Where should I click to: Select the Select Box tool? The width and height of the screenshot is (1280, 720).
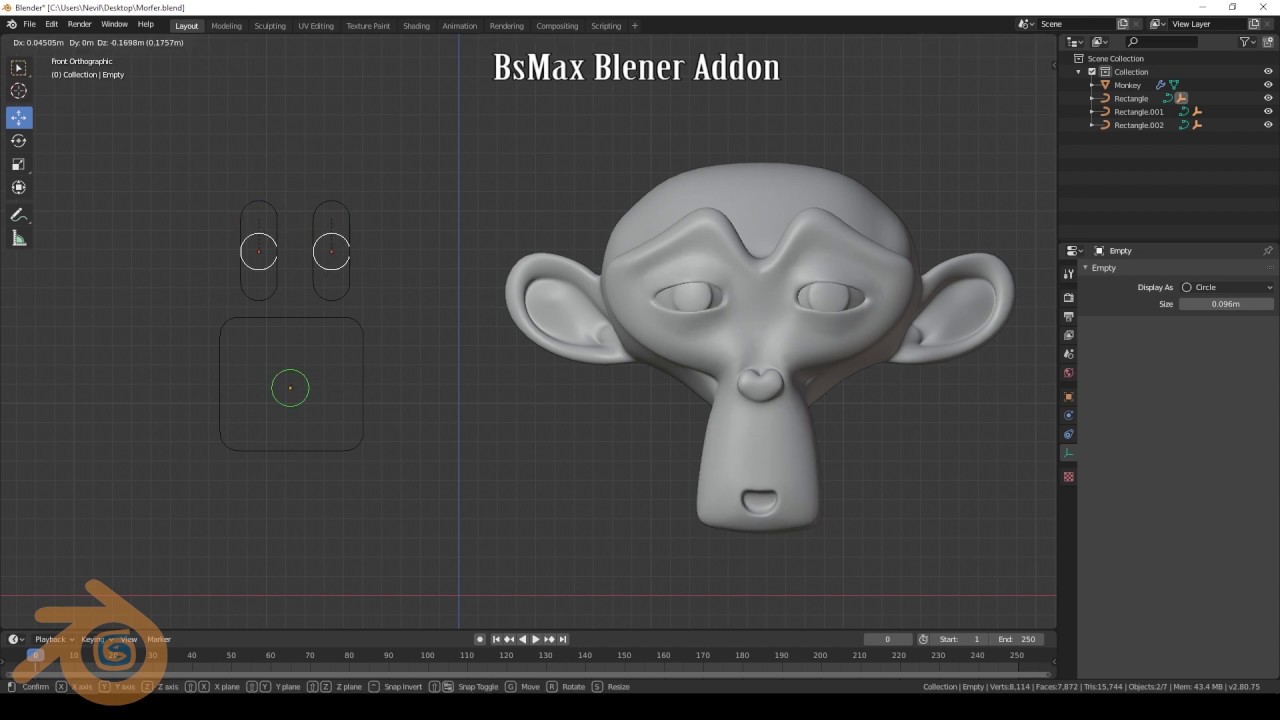19,68
